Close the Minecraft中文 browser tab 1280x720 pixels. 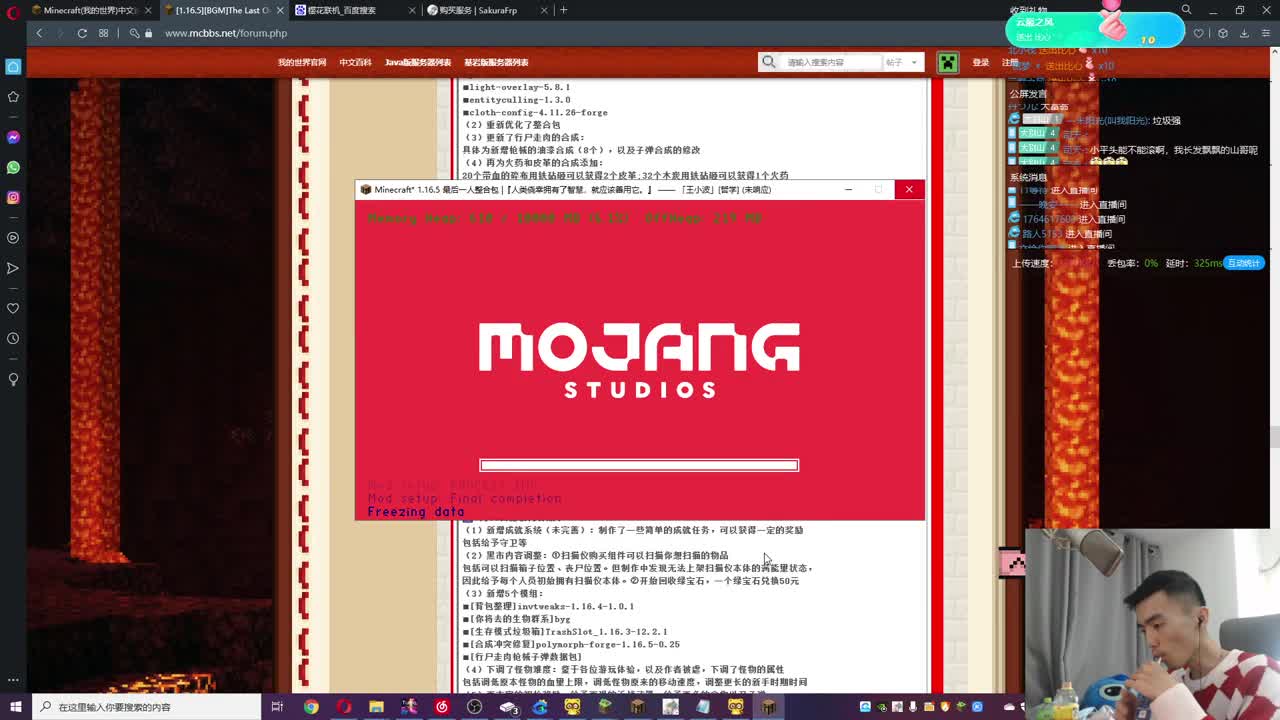[x=147, y=10]
